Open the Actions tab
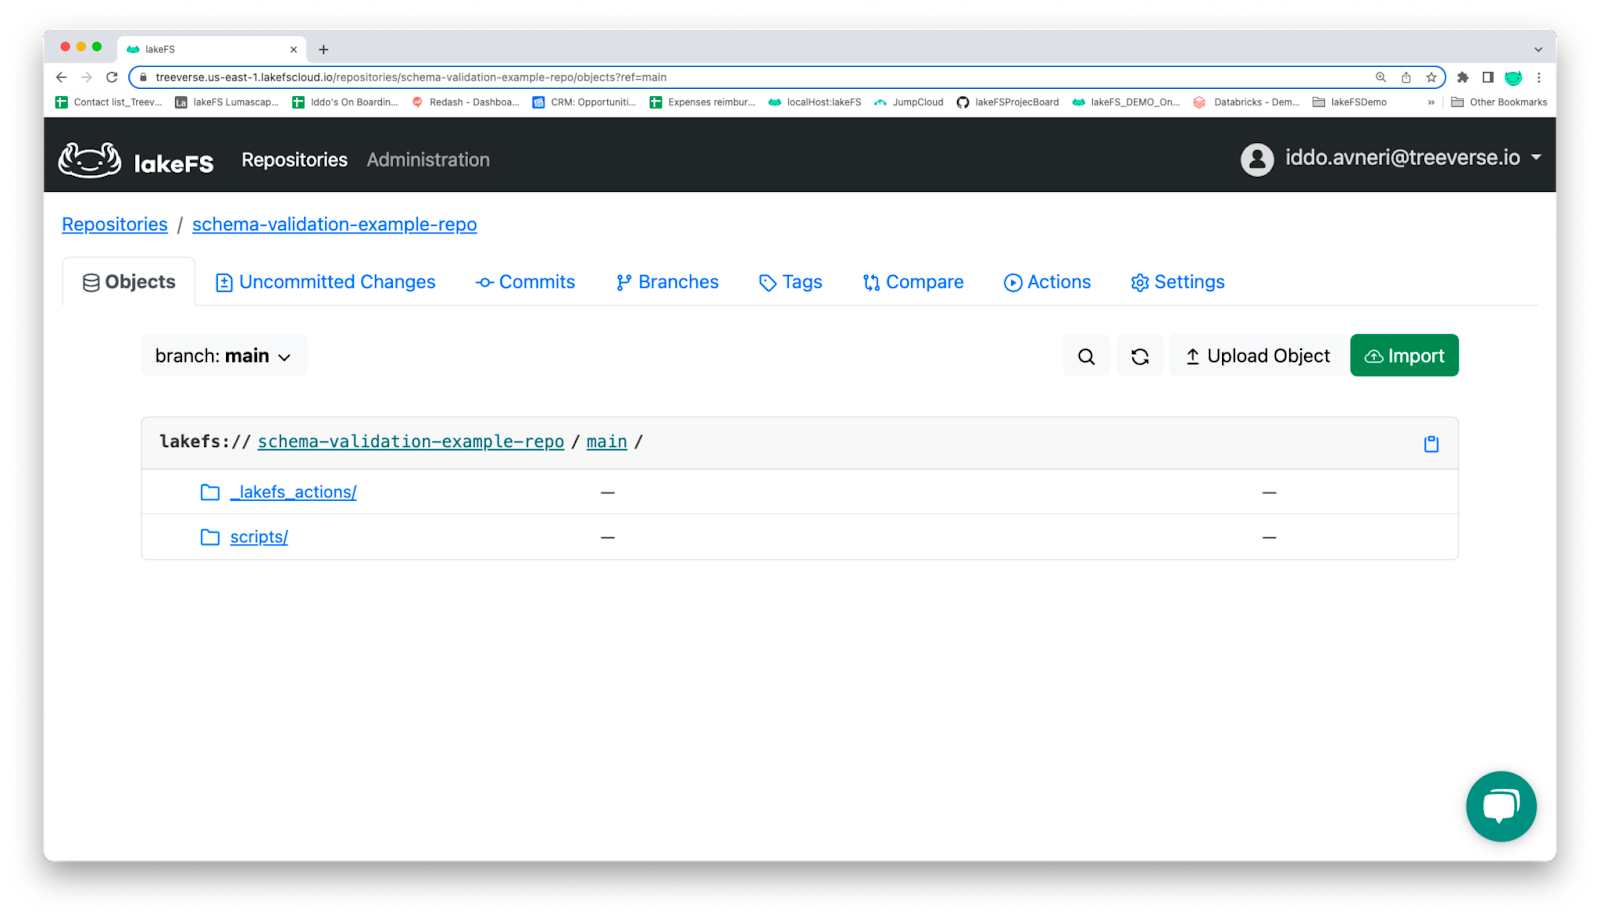Screen dimensions: 1600x919 point(1047,282)
